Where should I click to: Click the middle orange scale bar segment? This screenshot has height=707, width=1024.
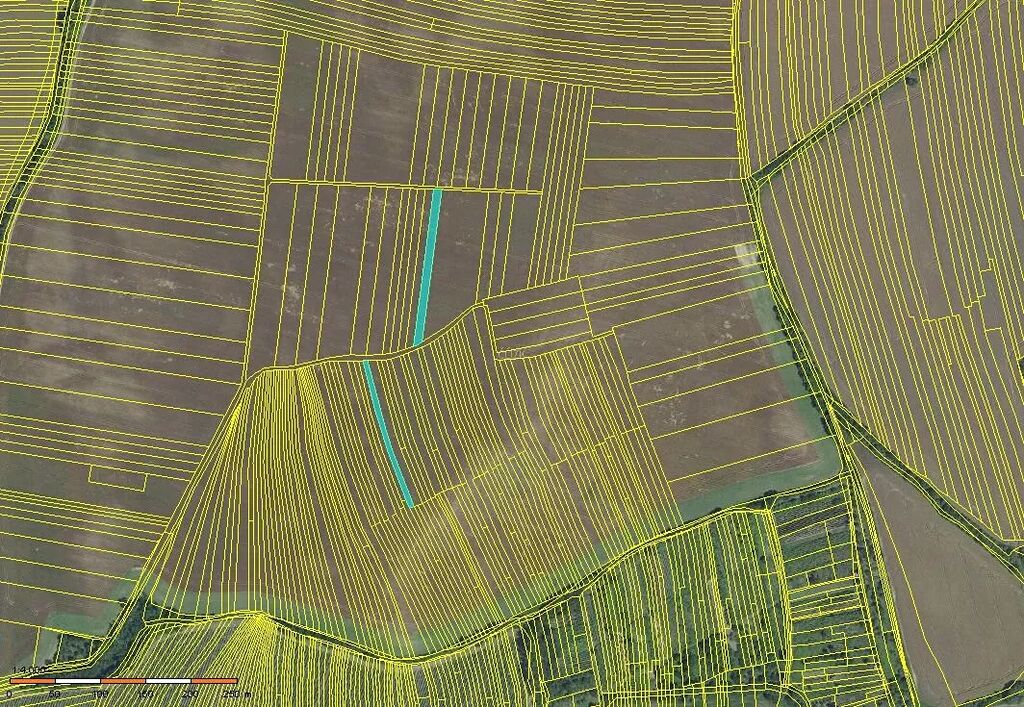click(x=122, y=681)
